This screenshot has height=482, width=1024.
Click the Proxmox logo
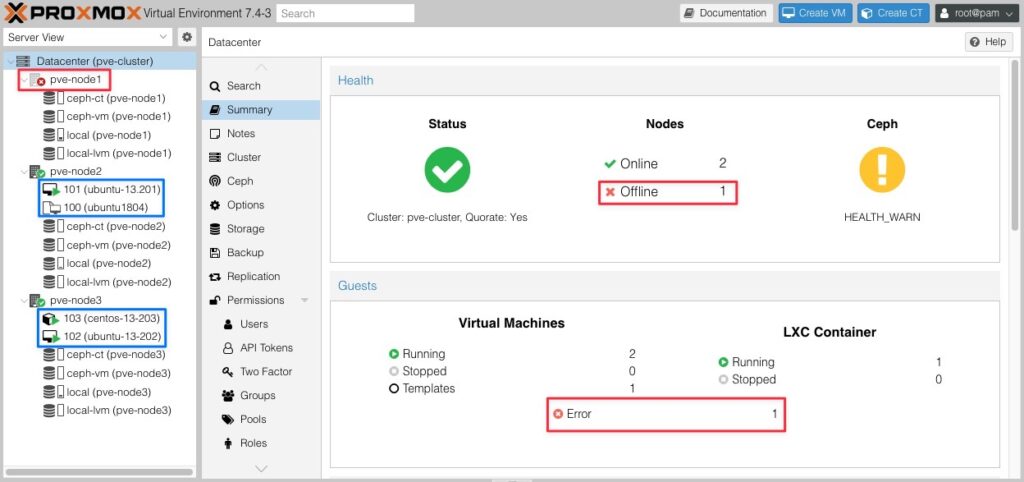tap(72, 13)
